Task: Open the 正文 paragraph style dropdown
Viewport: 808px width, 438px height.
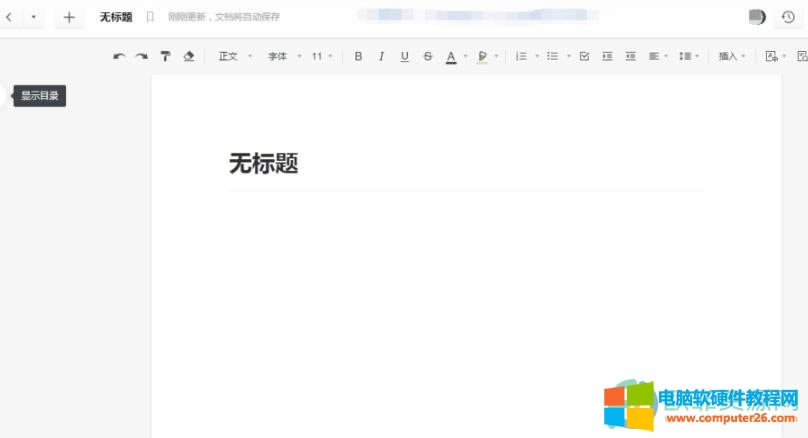Action: tap(235, 57)
